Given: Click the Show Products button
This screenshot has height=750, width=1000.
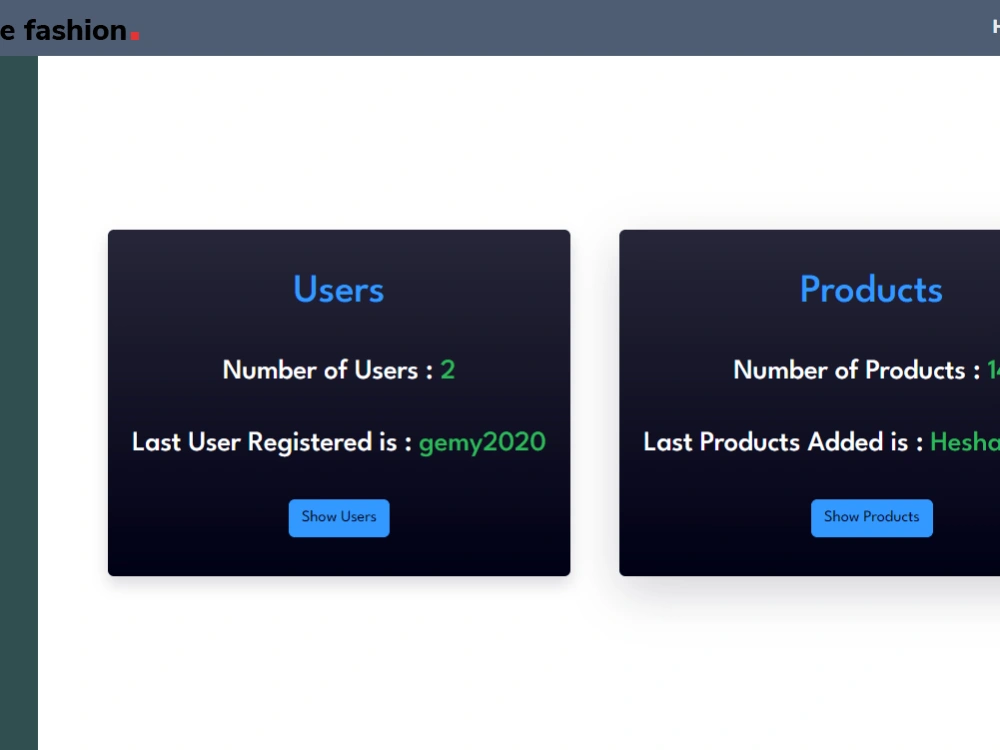Looking at the screenshot, I should (871, 517).
